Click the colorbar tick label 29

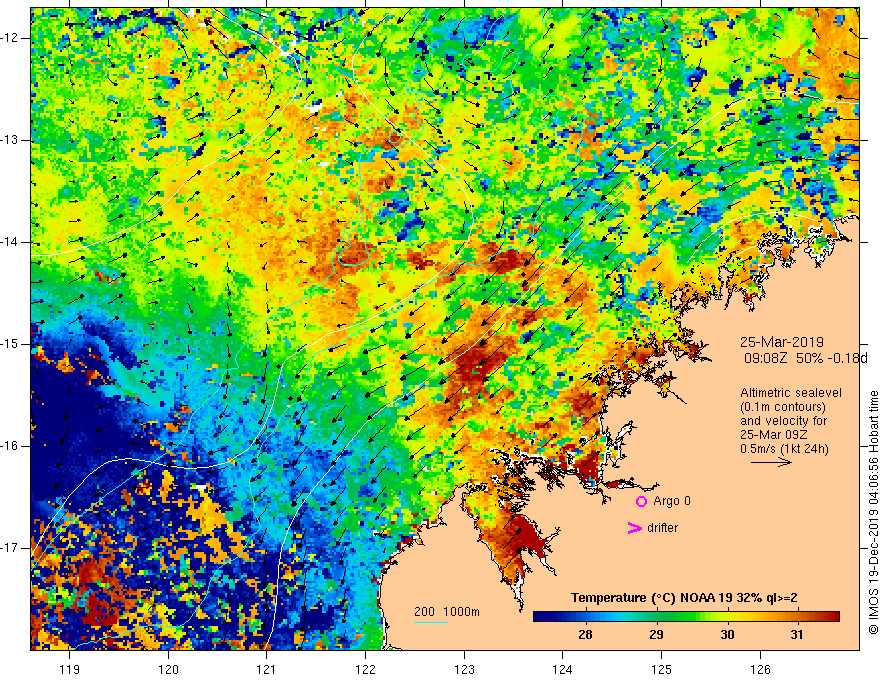[x=656, y=635]
